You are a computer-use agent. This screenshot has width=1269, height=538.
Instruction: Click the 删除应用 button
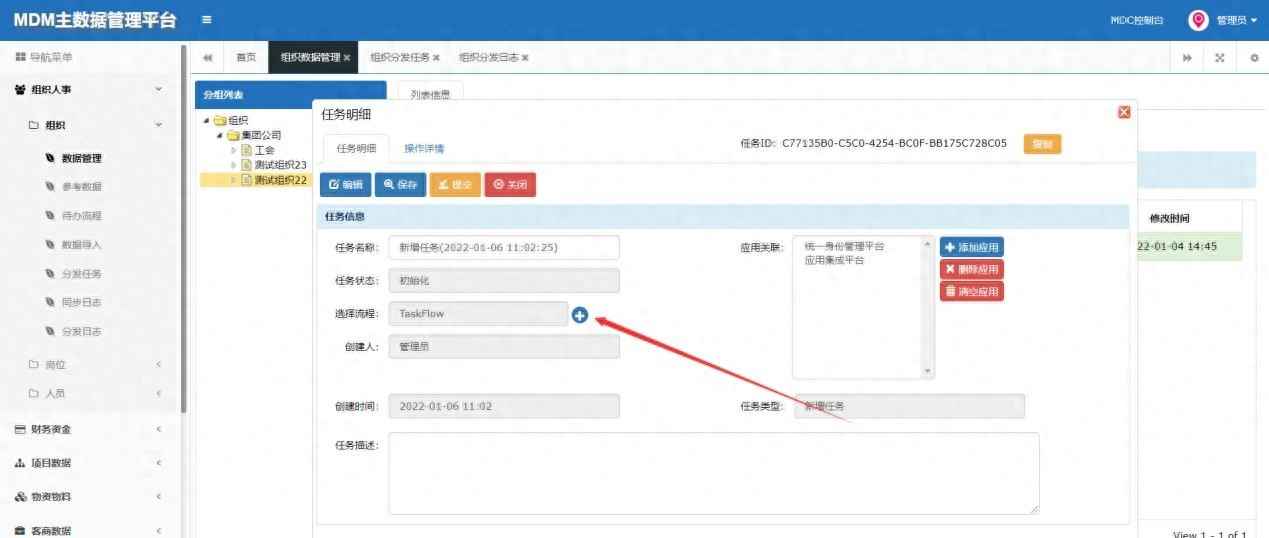(972, 270)
